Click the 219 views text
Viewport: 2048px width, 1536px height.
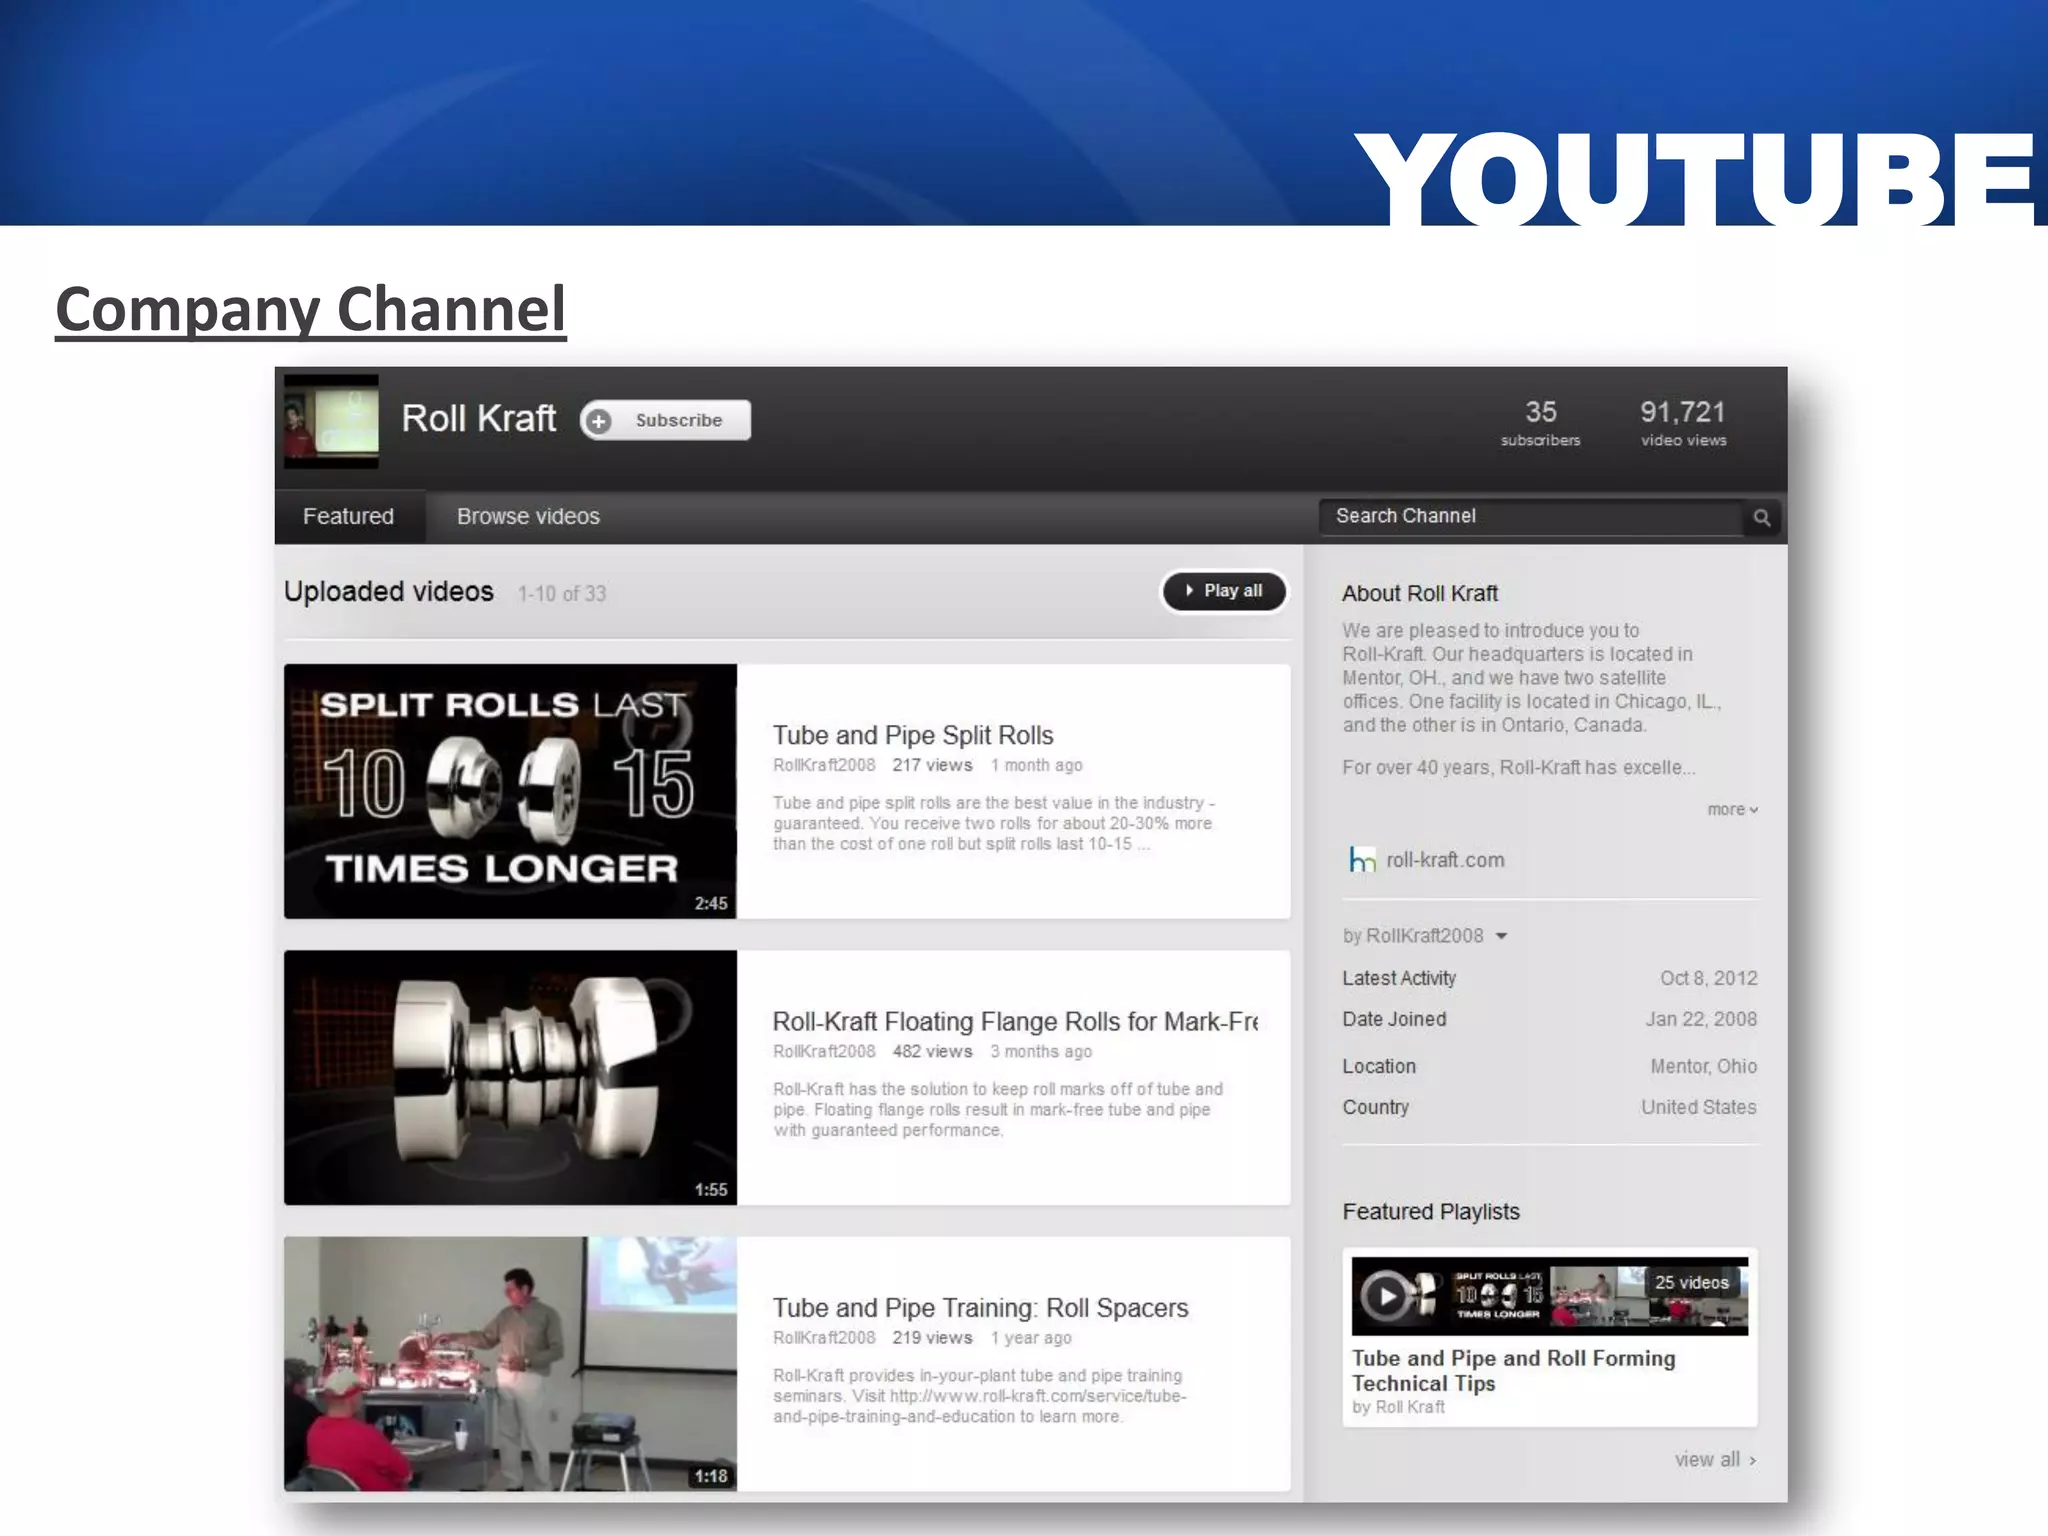[x=932, y=1338]
